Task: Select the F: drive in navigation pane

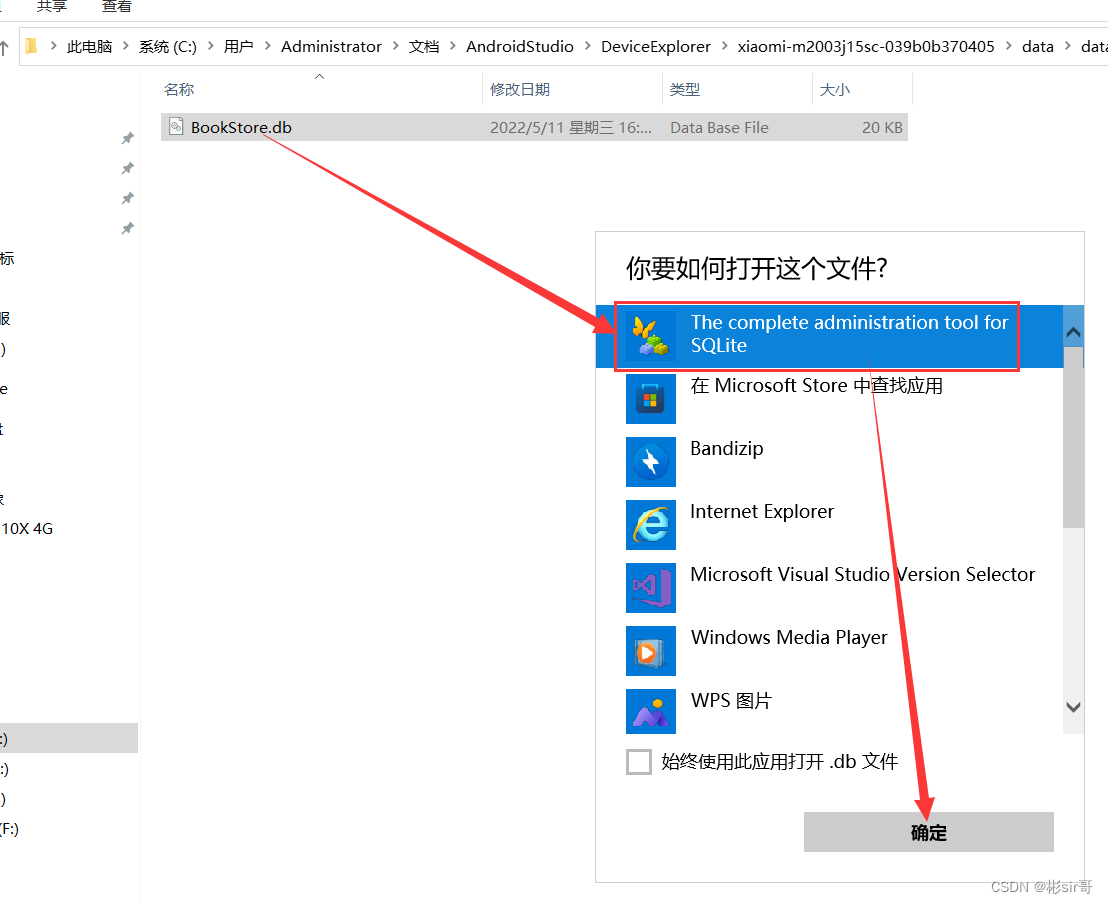Action: tap(9, 828)
